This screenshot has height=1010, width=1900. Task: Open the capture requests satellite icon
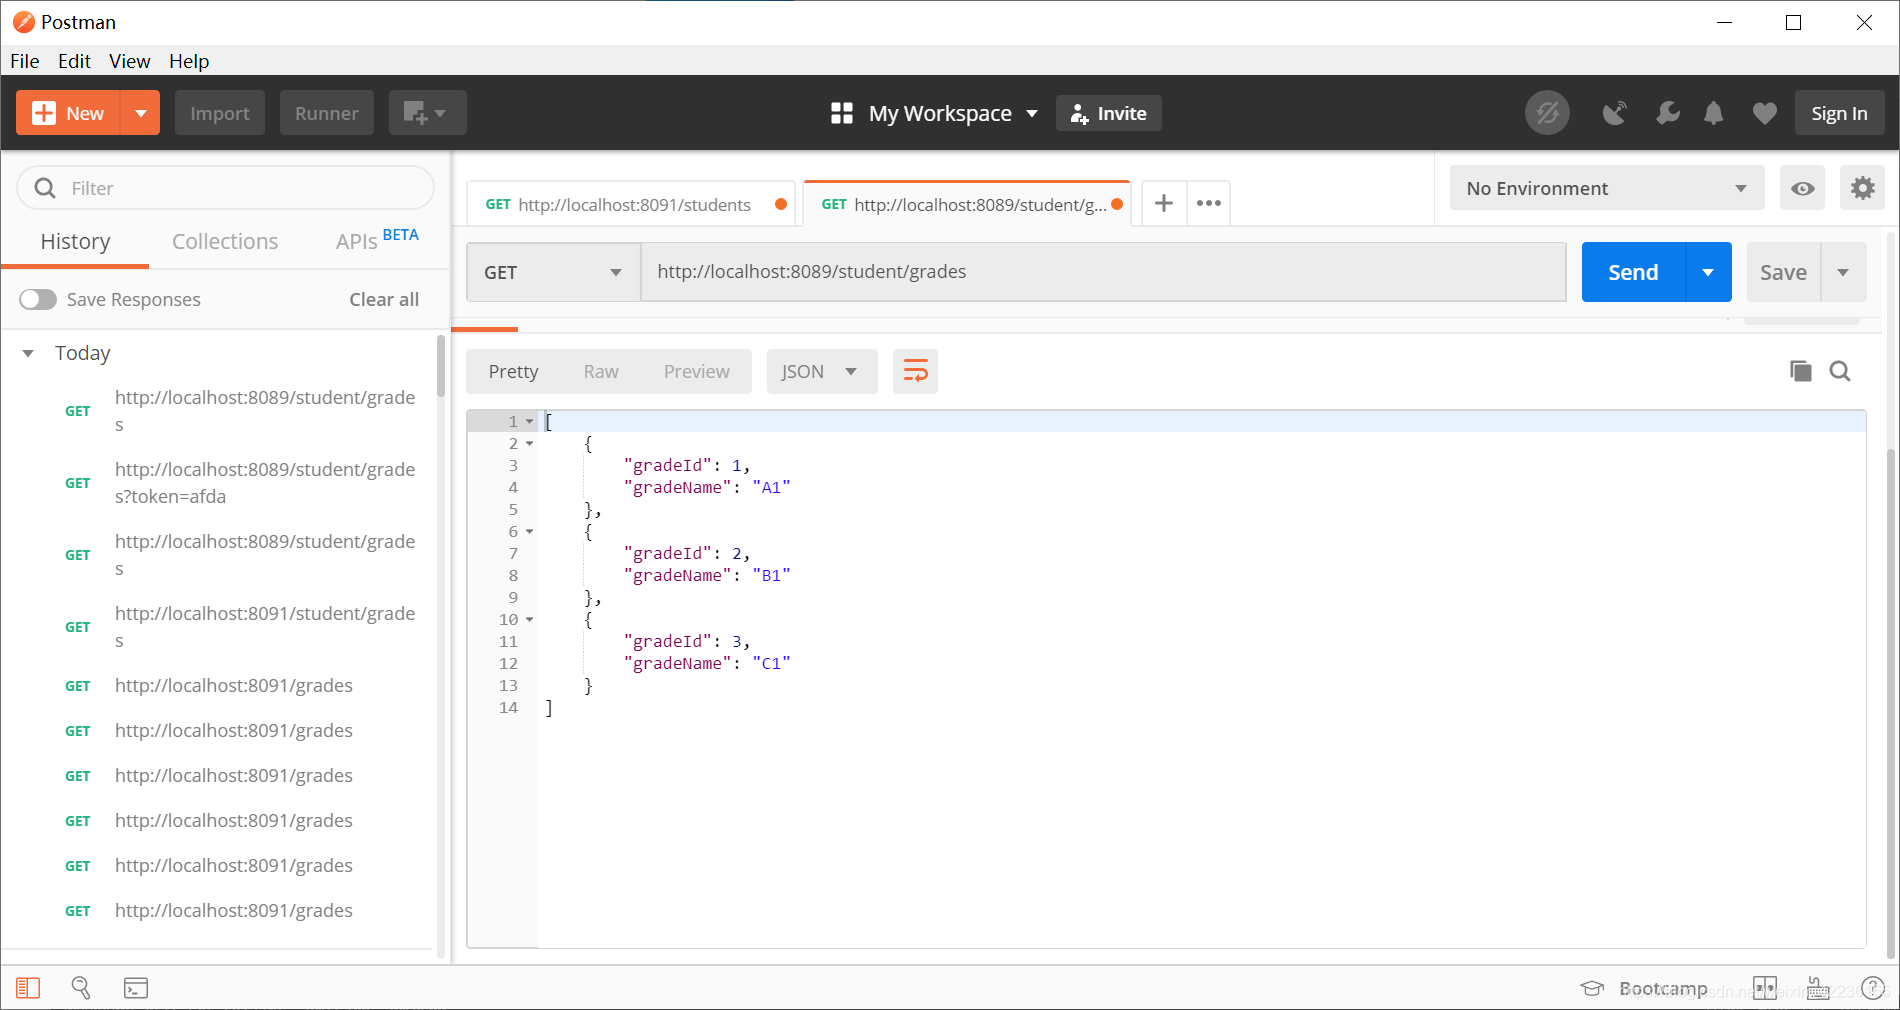[1614, 113]
